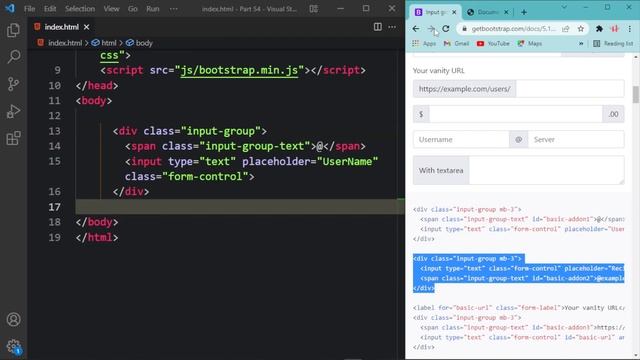Viewport: 640px width, 360px height.
Task: Open the Run and Debug view
Action: coord(13,111)
